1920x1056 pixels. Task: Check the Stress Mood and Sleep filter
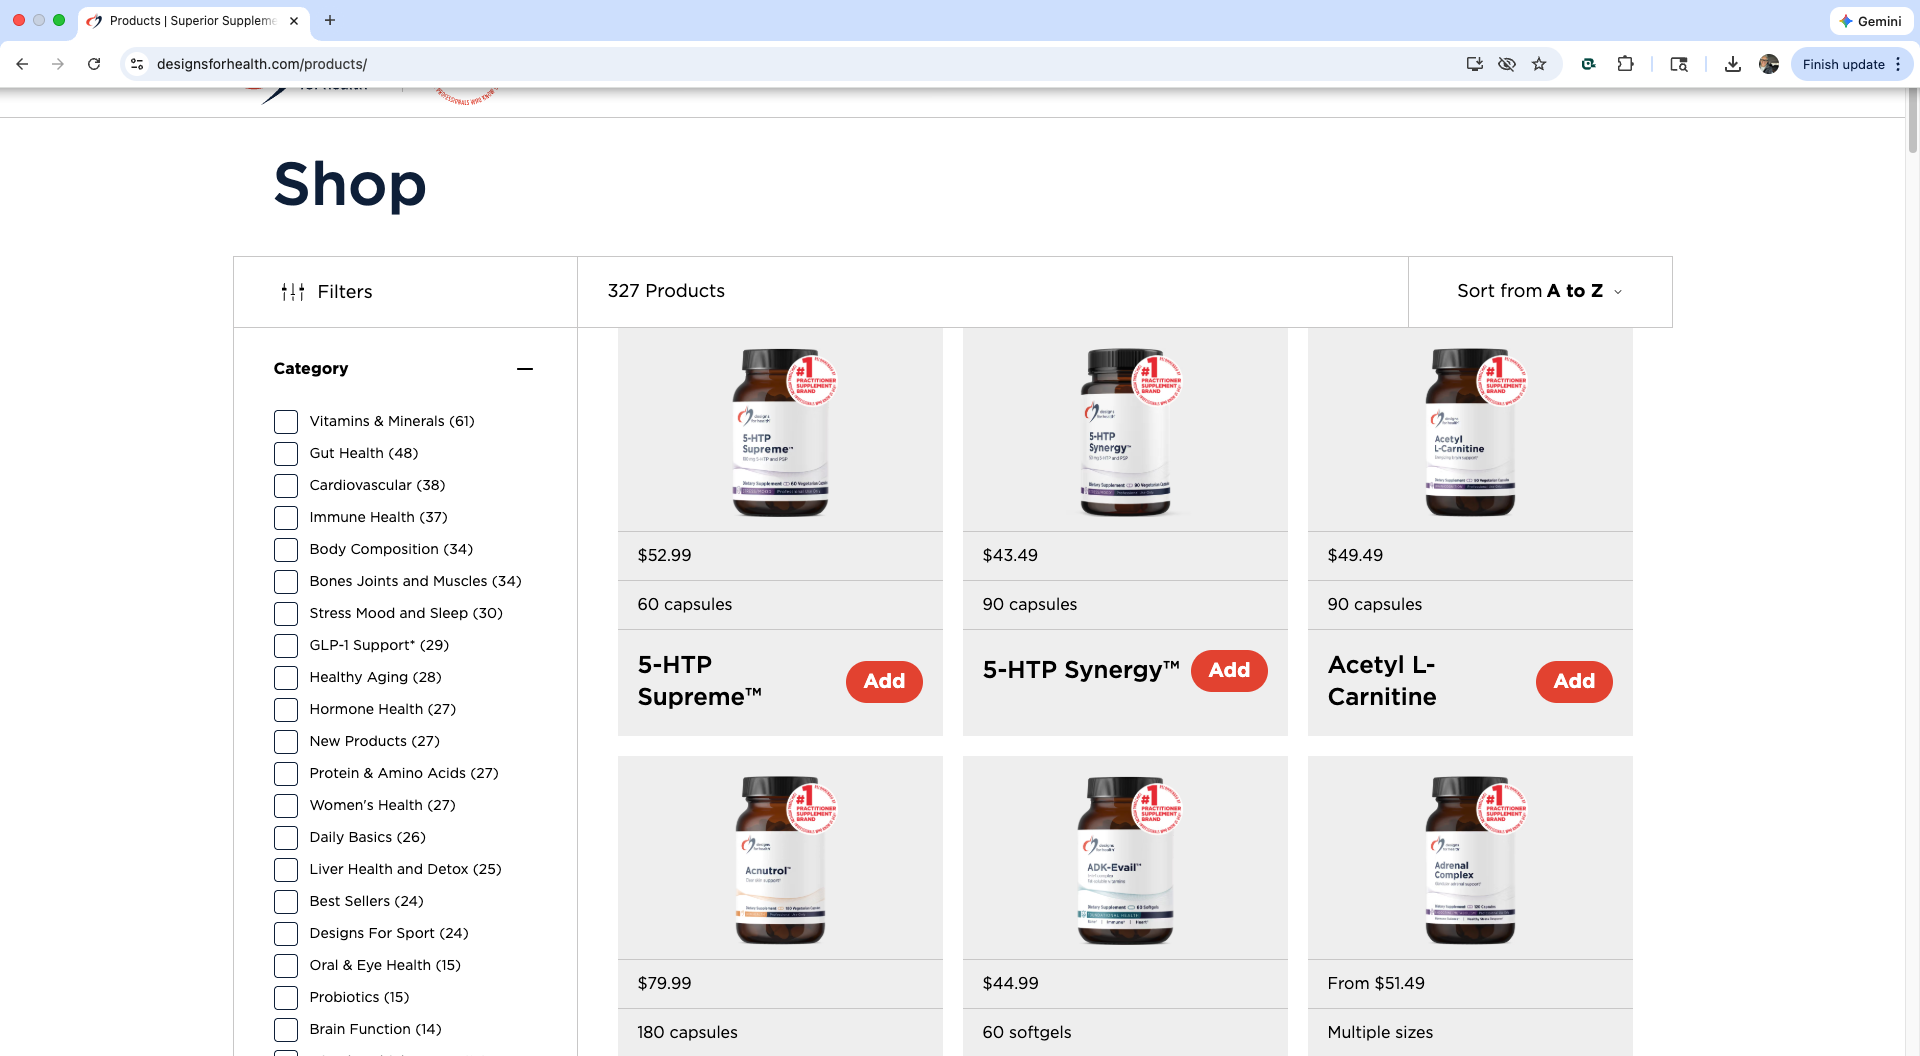pos(286,614)
